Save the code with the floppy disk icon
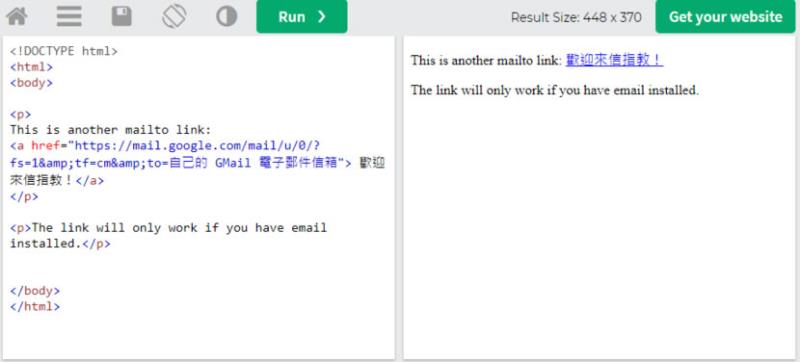Screen dimensions: 800x362 tap(121, 16)
